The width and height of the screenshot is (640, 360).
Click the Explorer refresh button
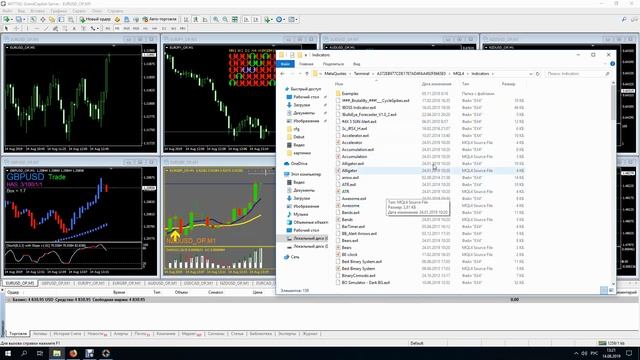[x=538, y=74]
